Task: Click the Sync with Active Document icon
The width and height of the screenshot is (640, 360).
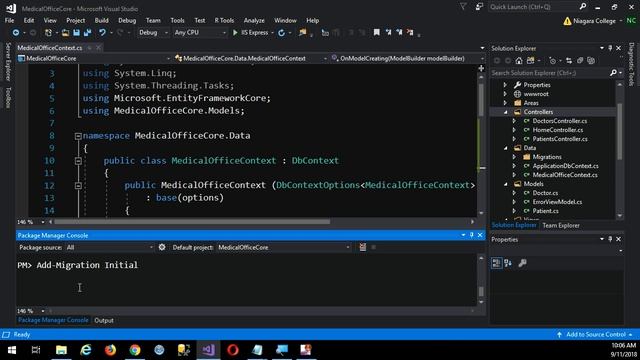Action: click(x=569, y=61)
